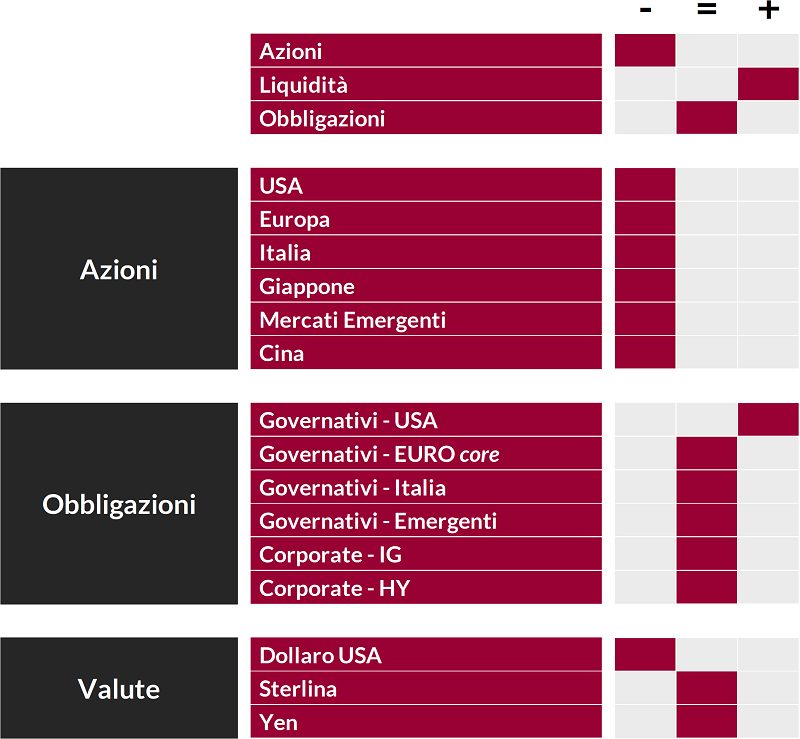
Task: Click the filled minus cell for USA equities
Action: [x=645, y=185]
